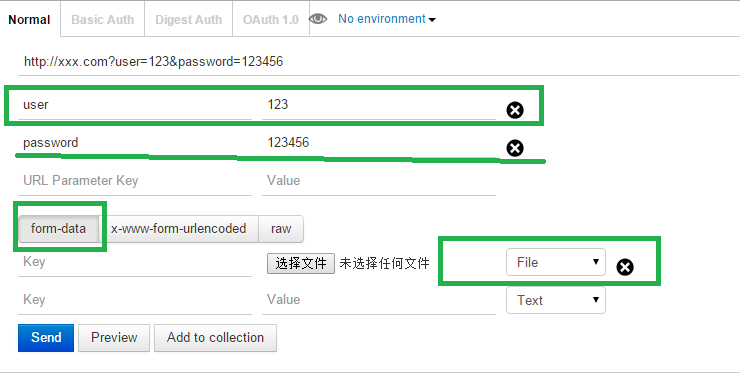Click the 123456 value field

coord(379,143)
